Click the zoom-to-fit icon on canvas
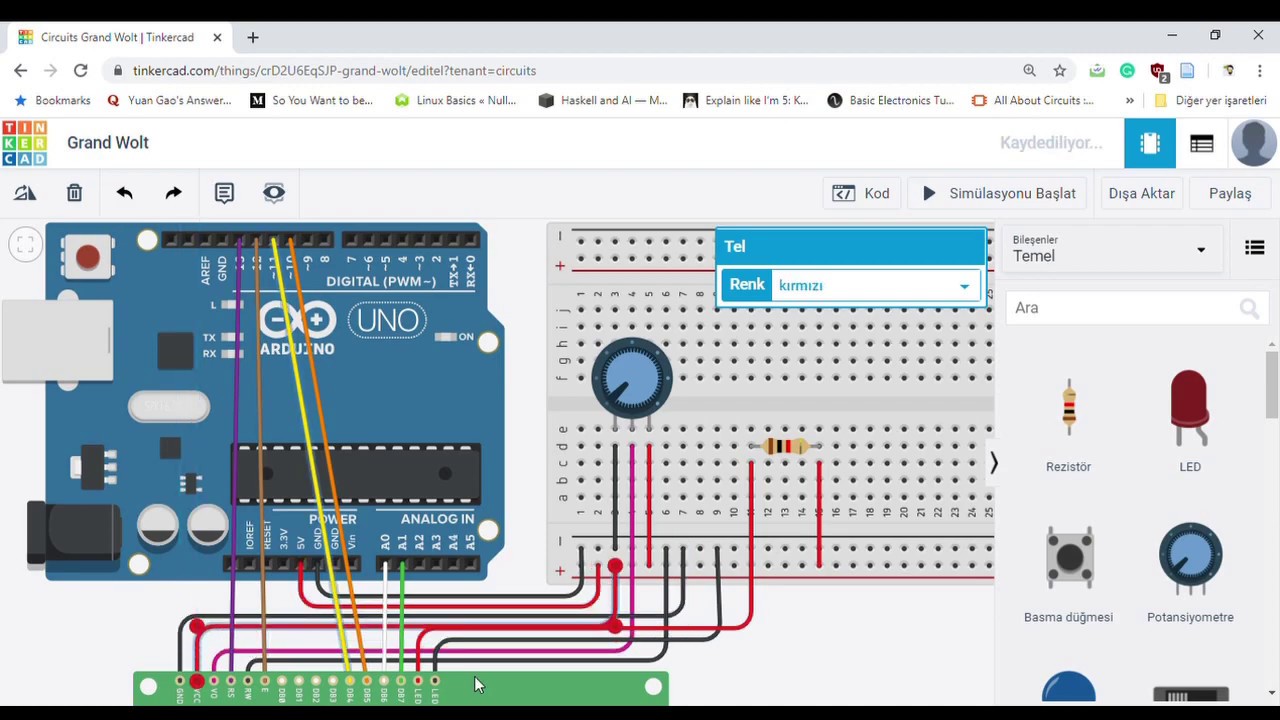1280x720 pixels. click(x=25, y=244)
